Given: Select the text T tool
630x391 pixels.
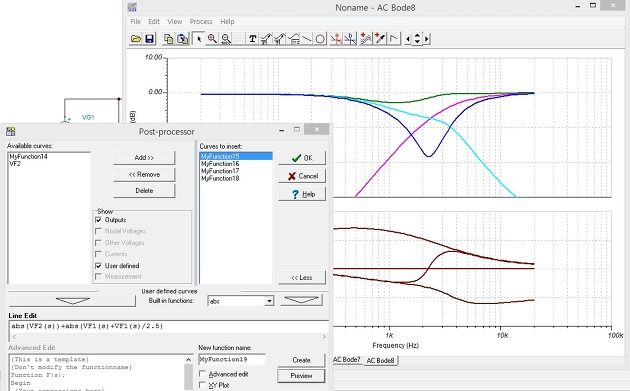Looking at the screenshot, I should tap(252, 39).
